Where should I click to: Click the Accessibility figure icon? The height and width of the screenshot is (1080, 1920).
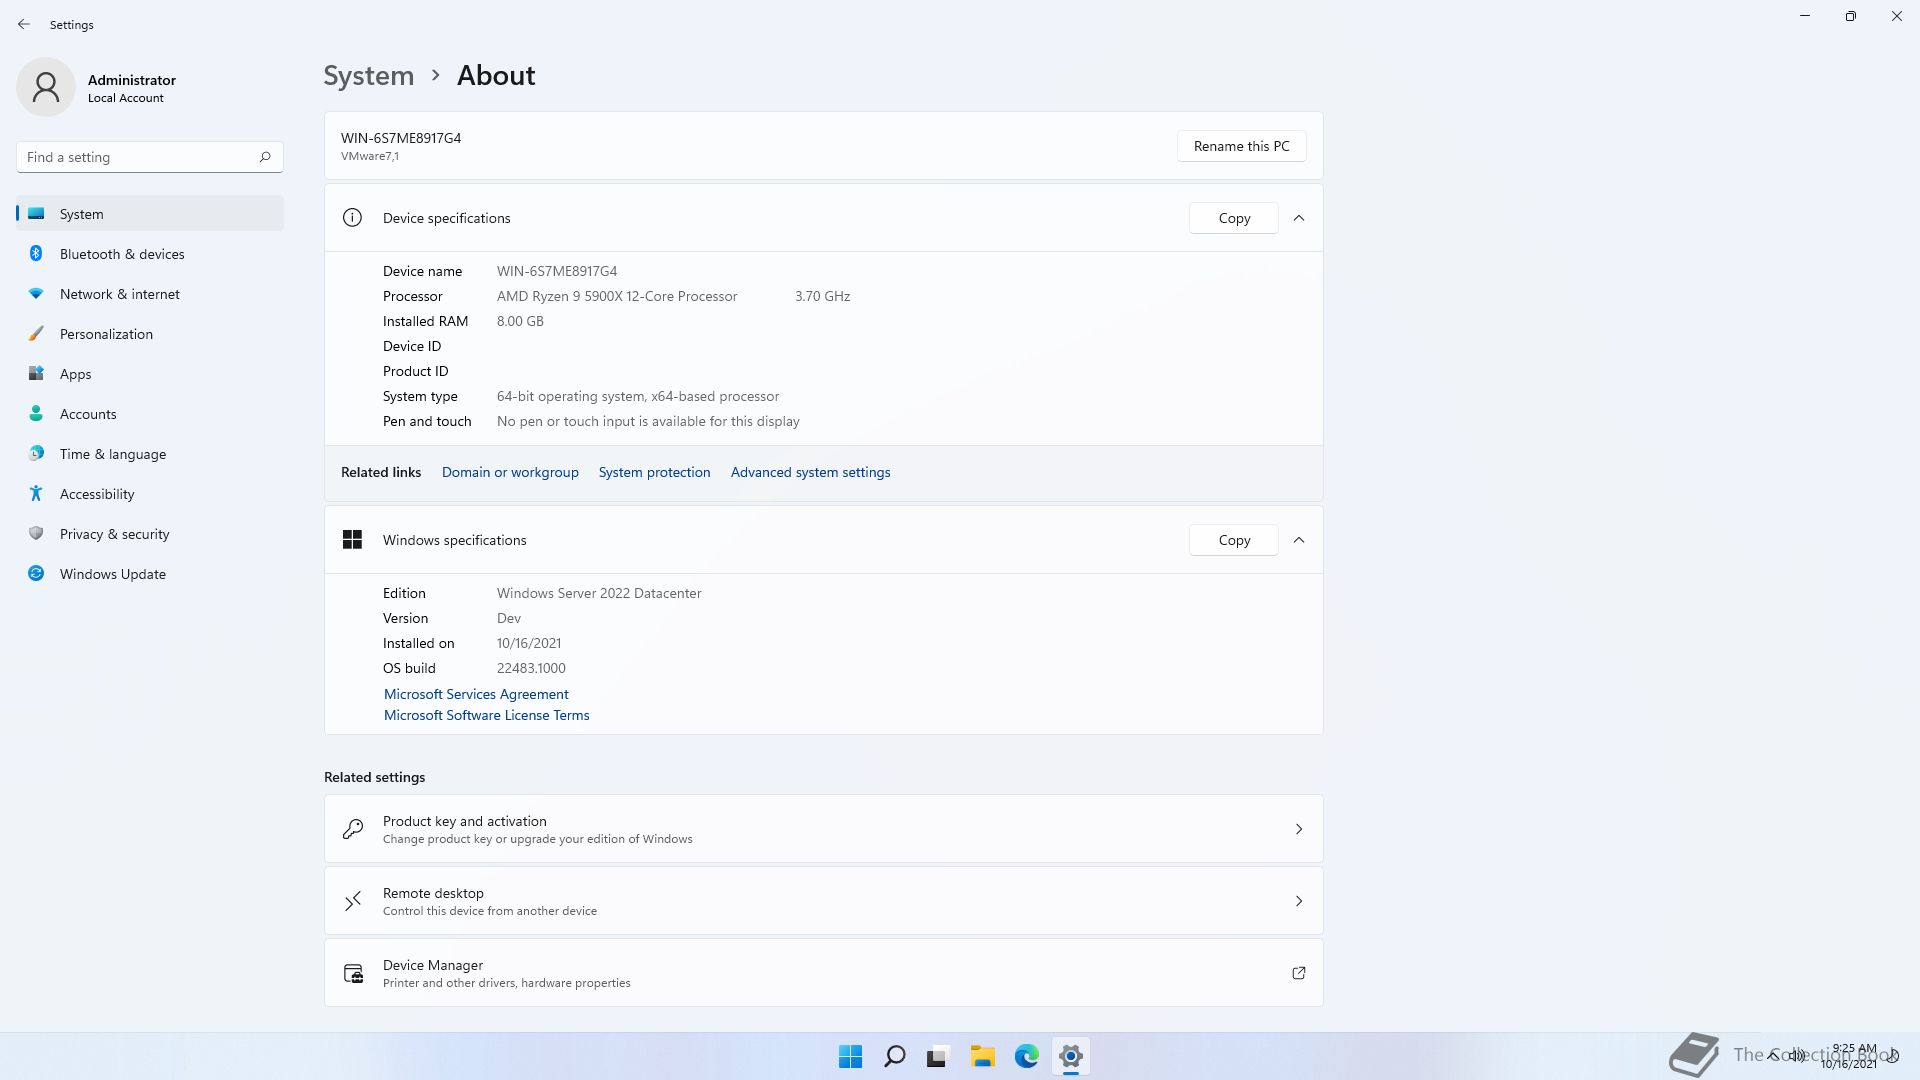click(36, 494)
